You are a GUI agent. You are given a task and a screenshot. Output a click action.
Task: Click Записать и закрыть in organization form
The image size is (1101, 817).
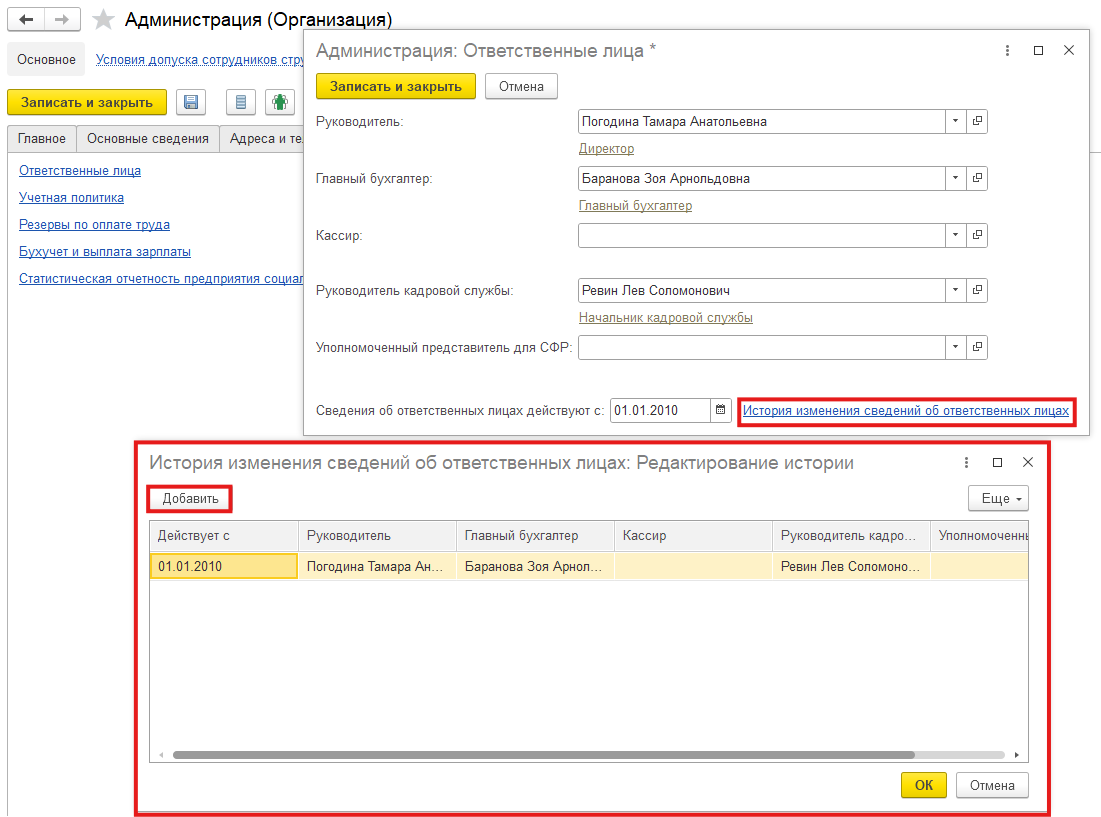(87, 102)
